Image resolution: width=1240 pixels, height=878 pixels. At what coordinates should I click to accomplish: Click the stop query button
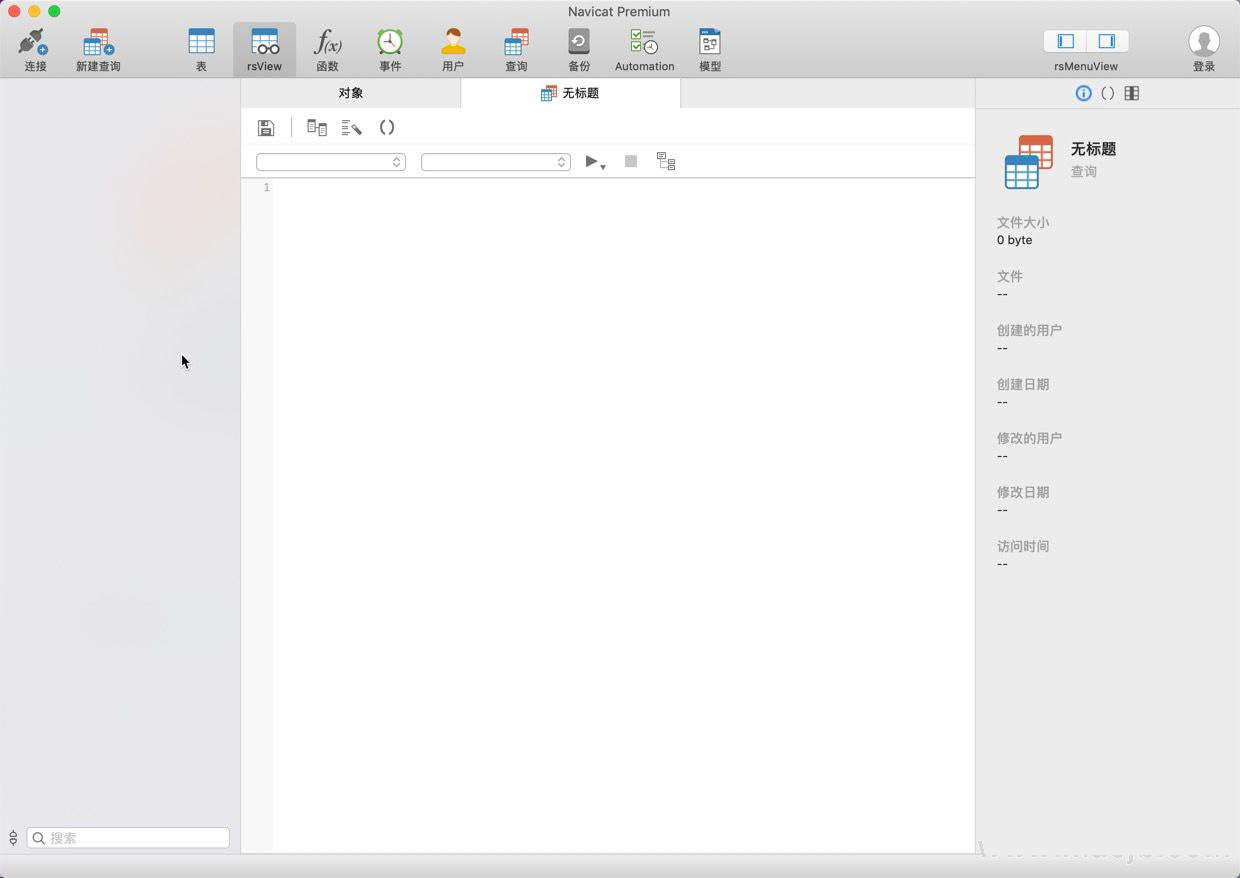point(631,161)
